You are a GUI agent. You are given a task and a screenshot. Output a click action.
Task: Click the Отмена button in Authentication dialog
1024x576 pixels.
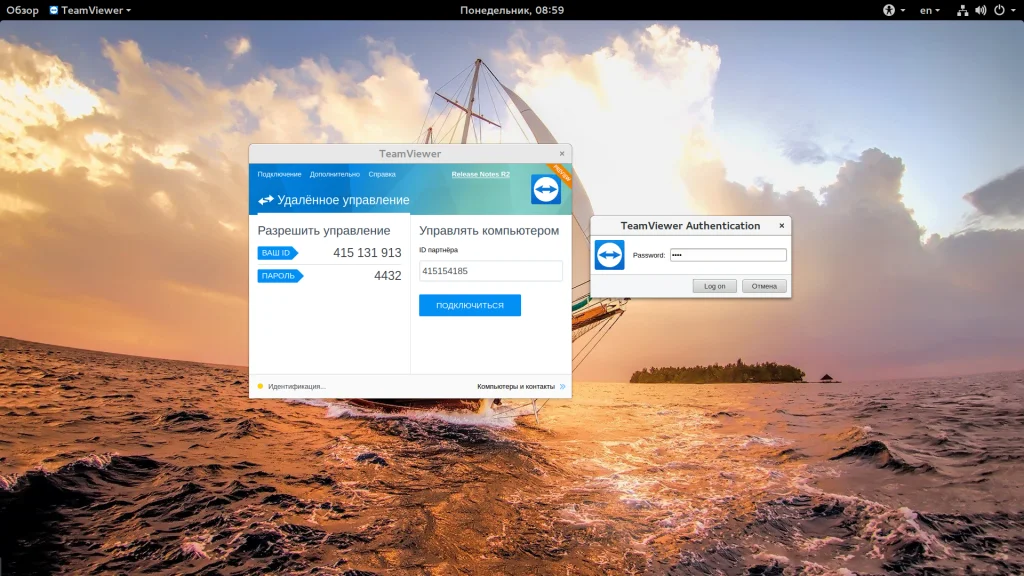pyautogui.click(x=764, y=286)
